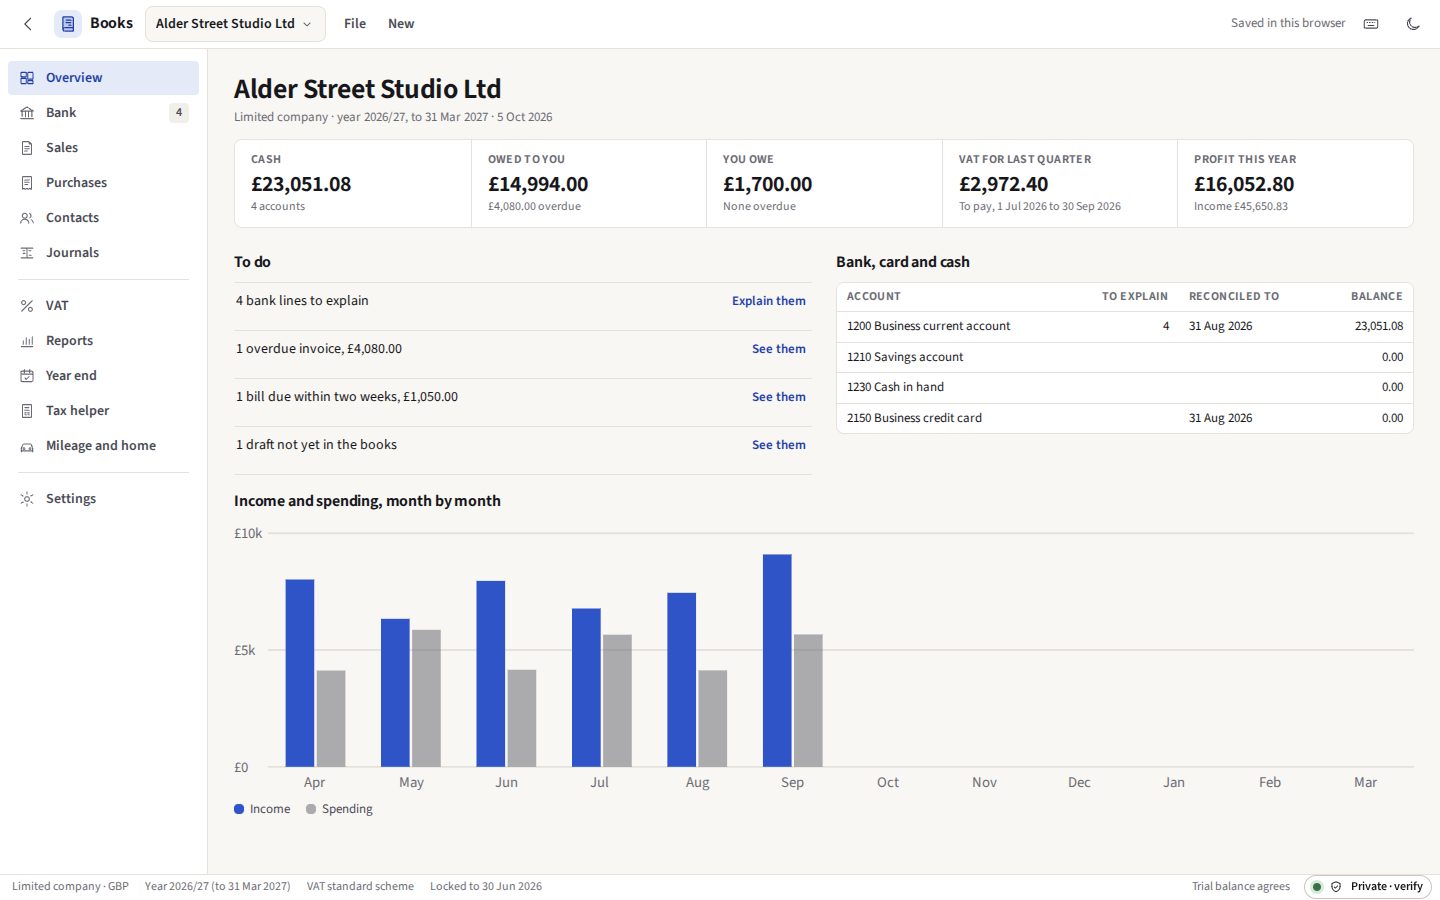Click the September income bar
The image size is (1440, 900).
(777, 660)
